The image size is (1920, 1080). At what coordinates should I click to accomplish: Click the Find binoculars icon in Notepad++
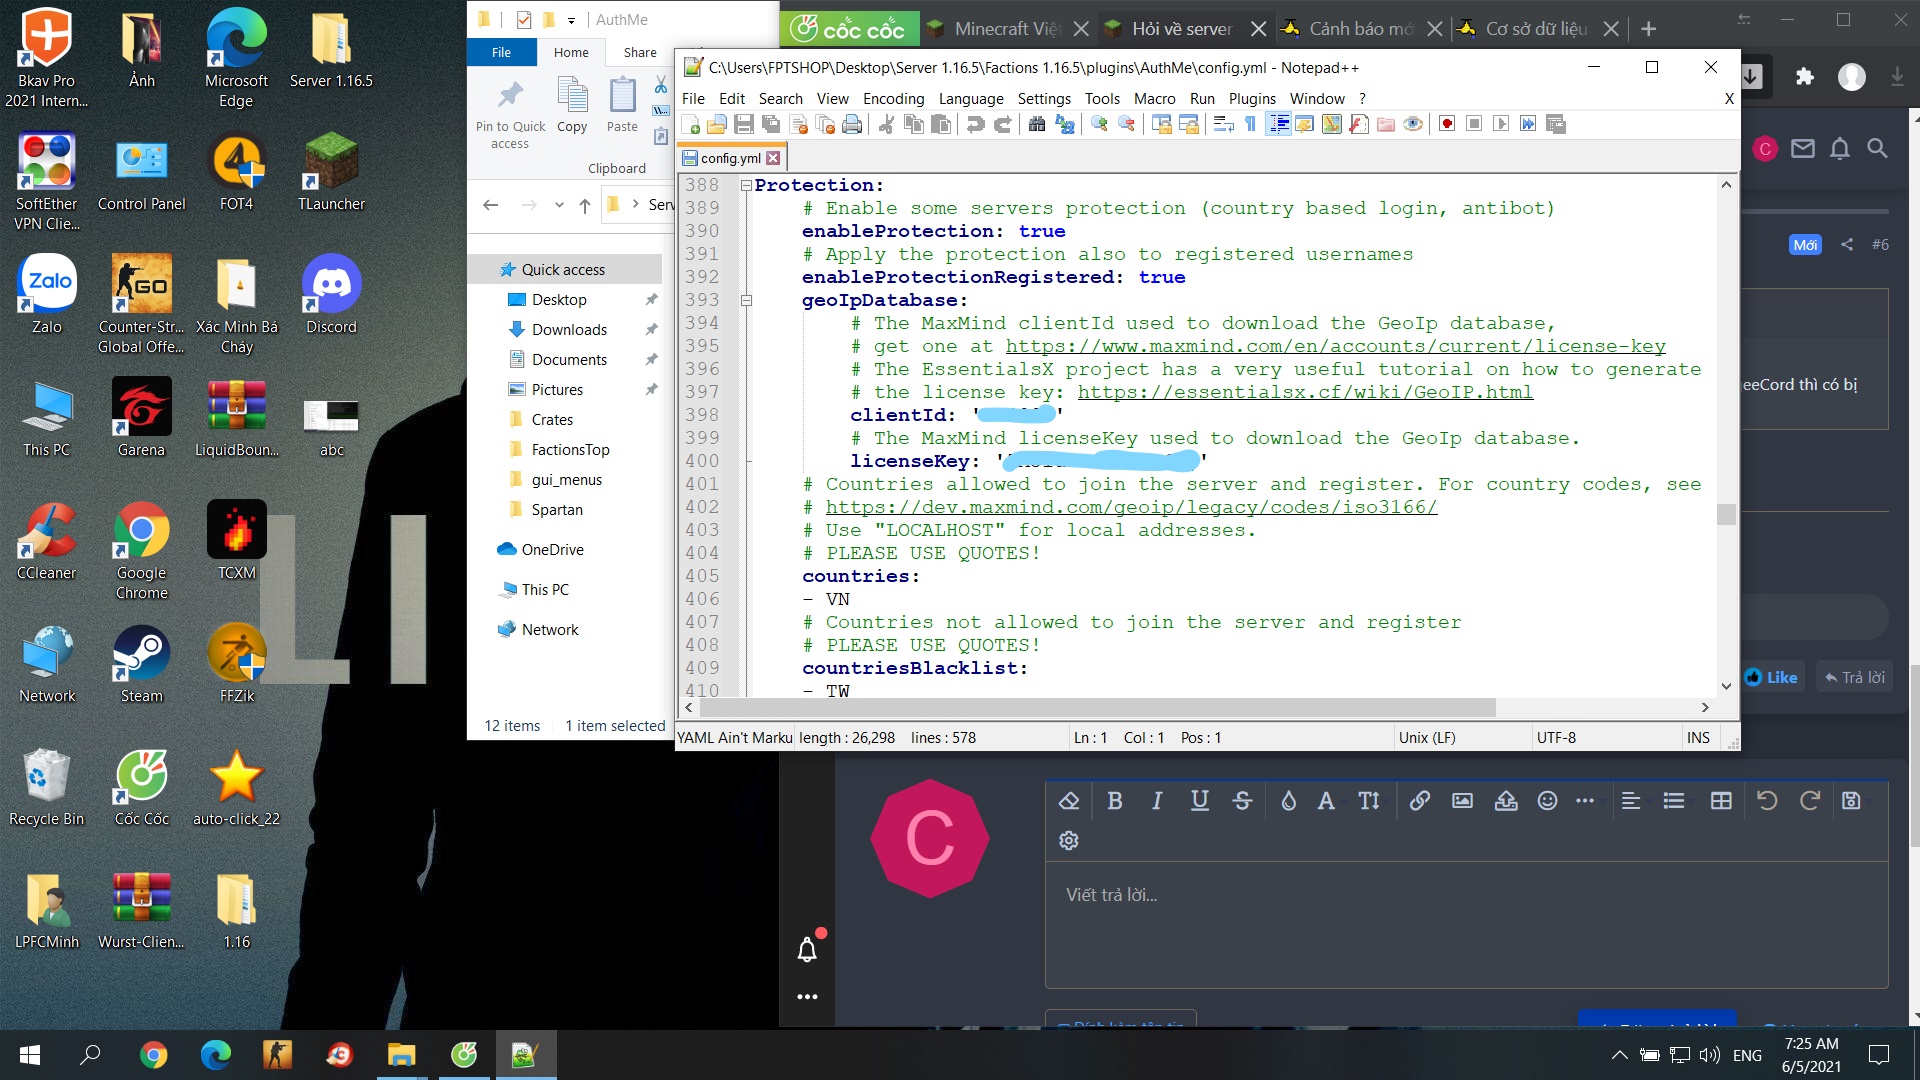click(x=1037, y=124)
